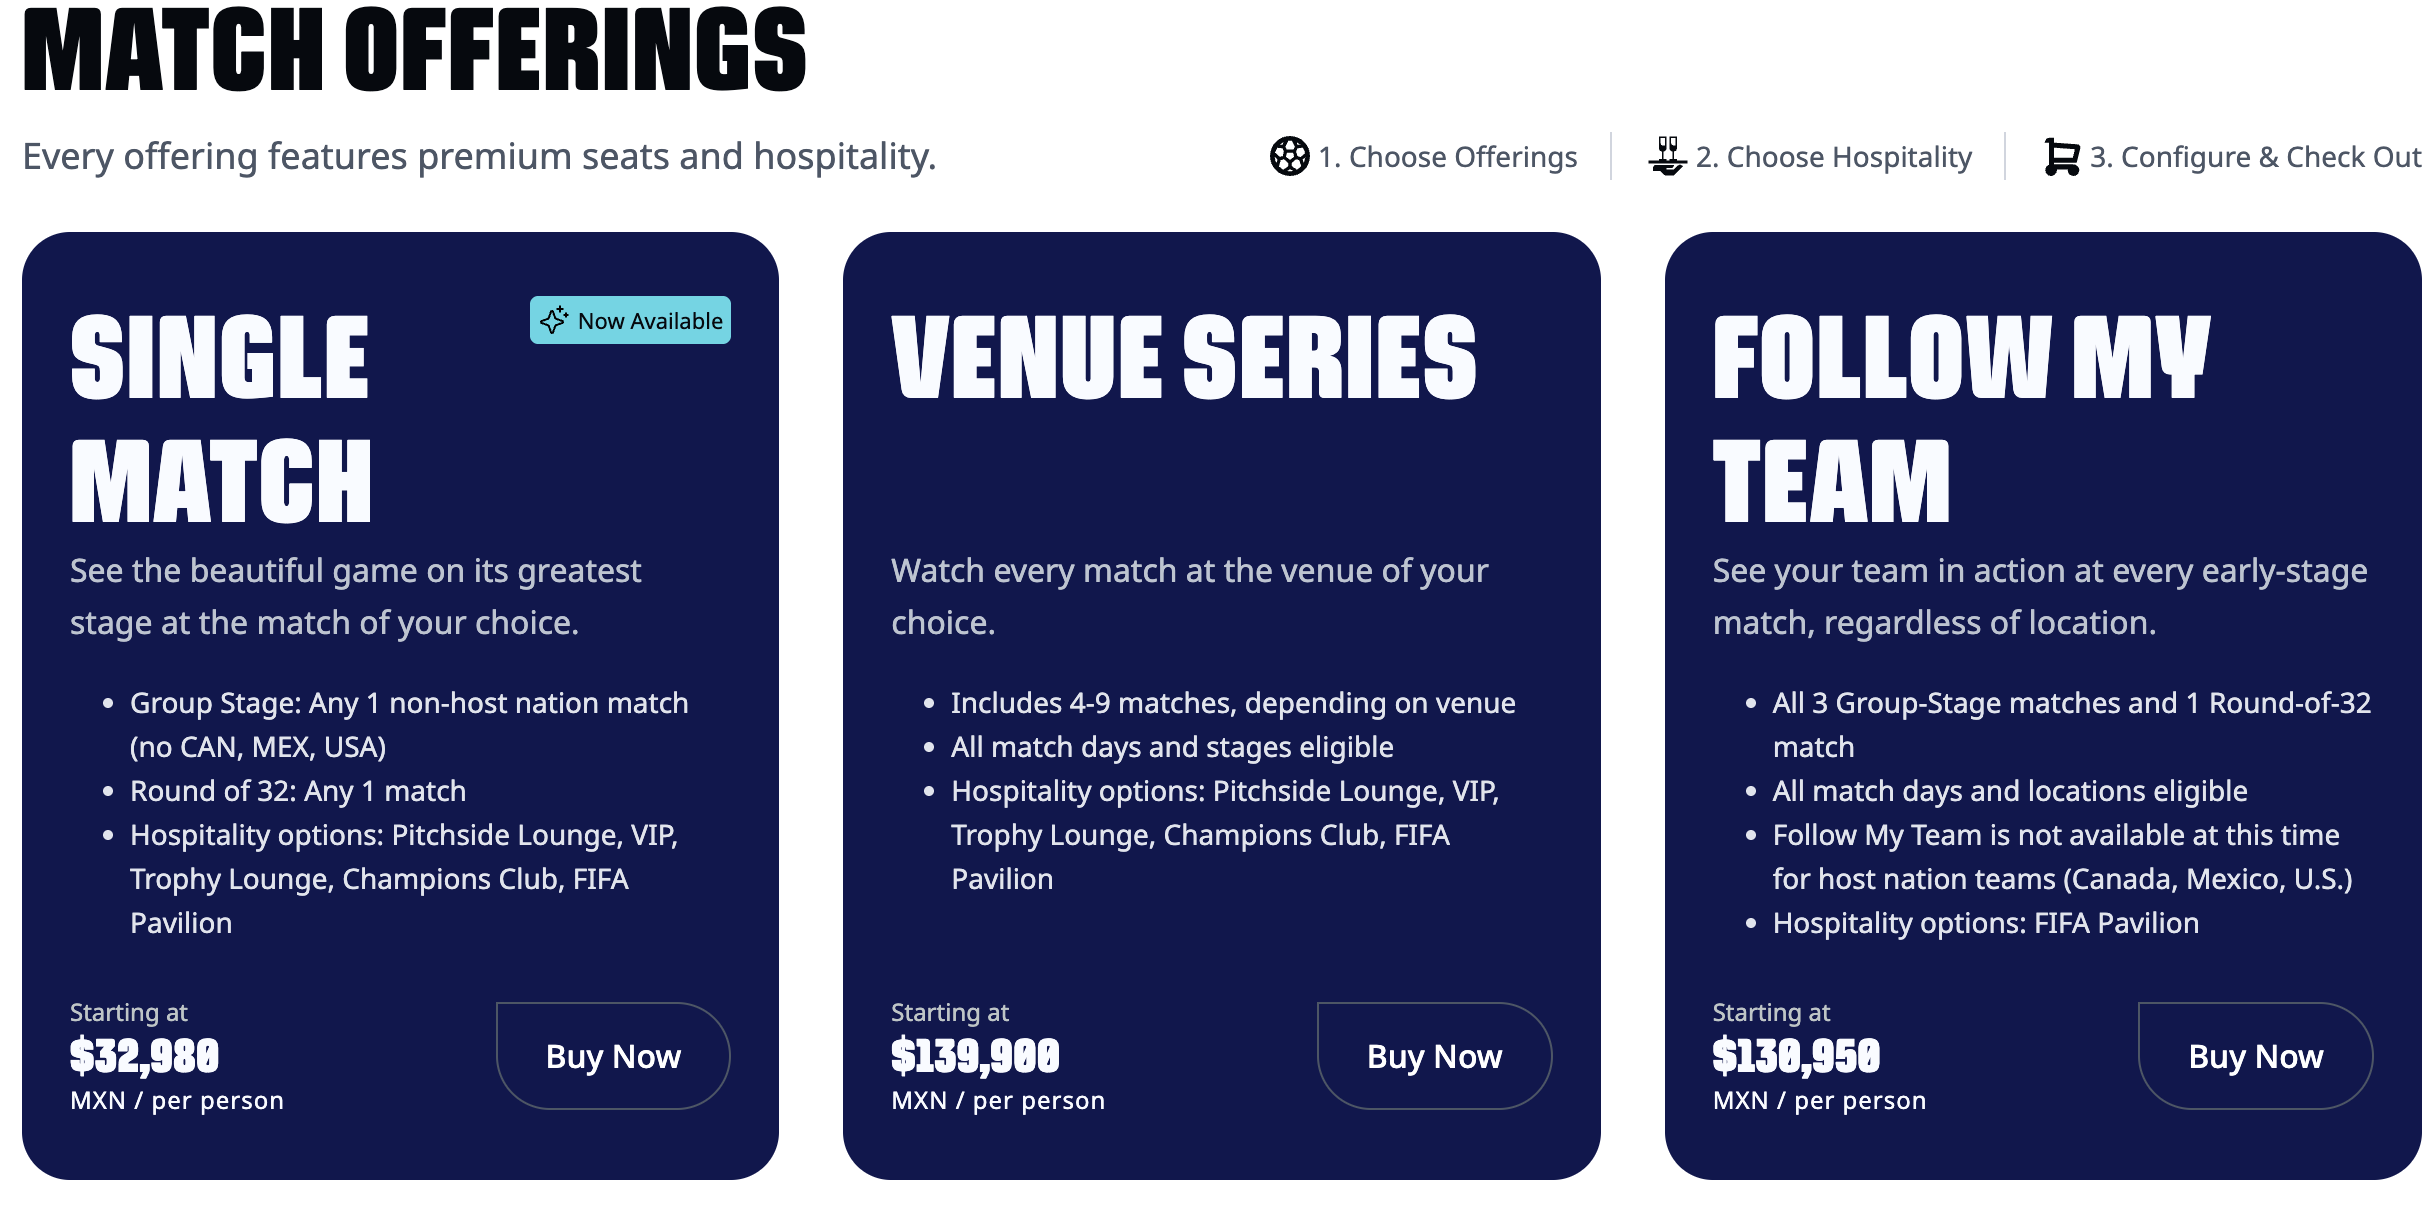The height and width of the screenshot is (1207, 2436).
Task: Click the Follow My Team card heading
Action: pyautogui.click(x=1961, y=418)
